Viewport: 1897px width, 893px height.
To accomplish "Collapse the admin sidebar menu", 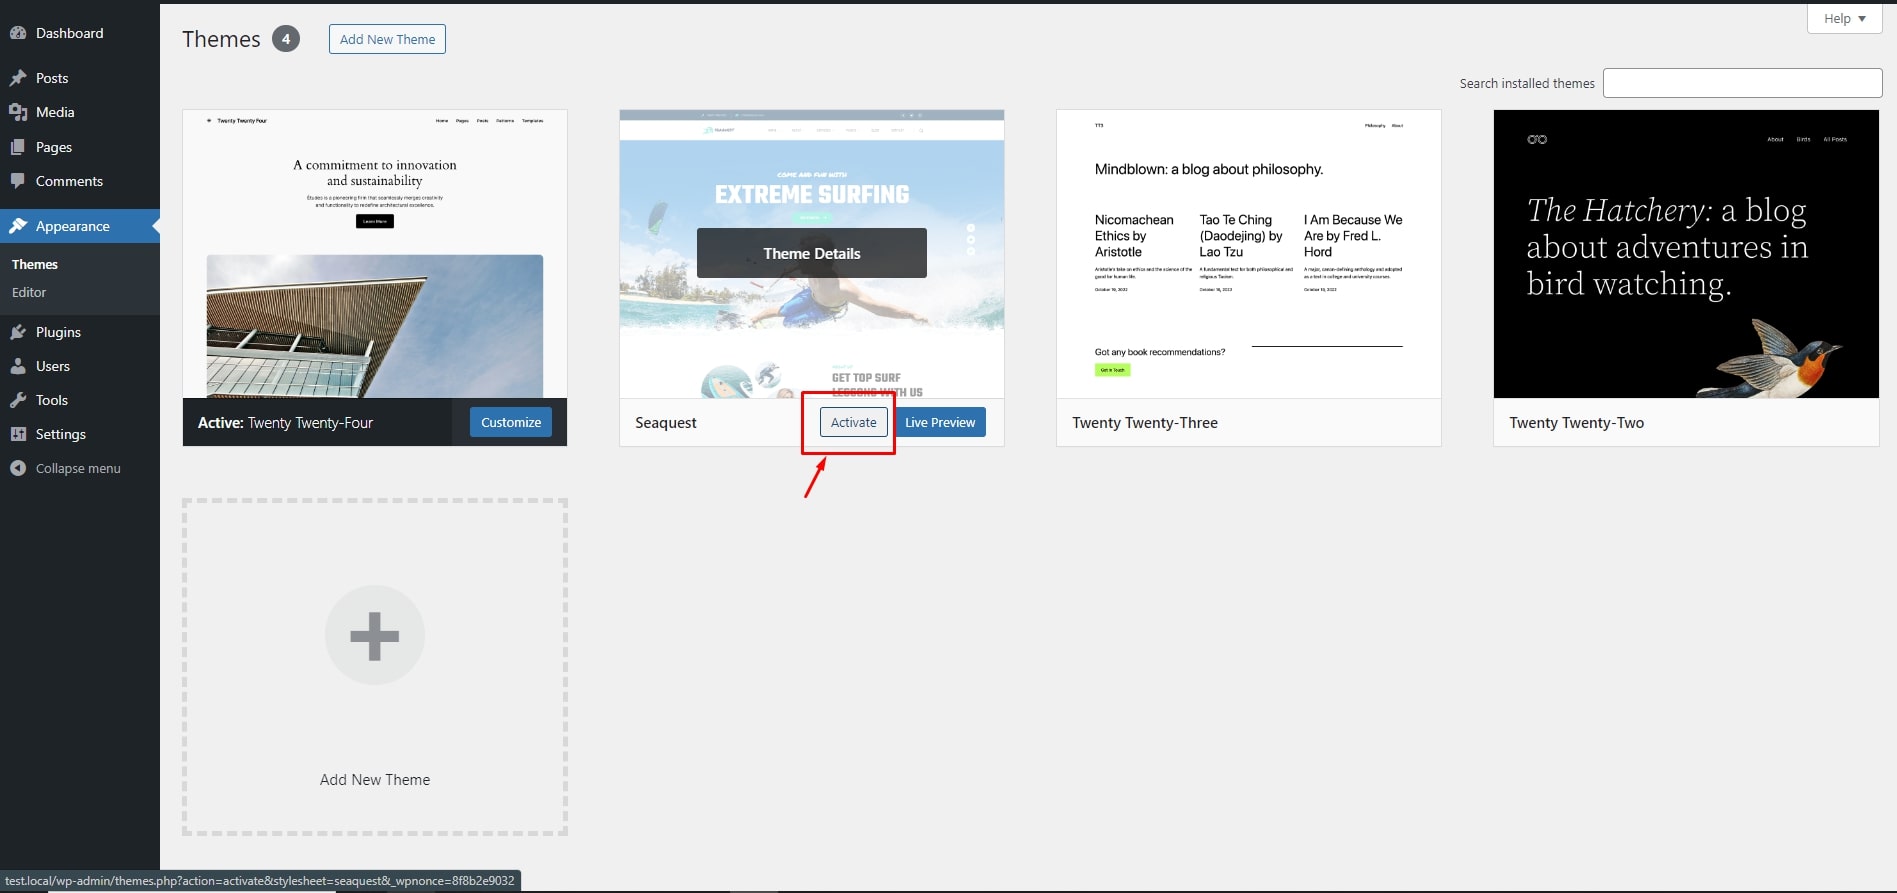I will [80, 468].
